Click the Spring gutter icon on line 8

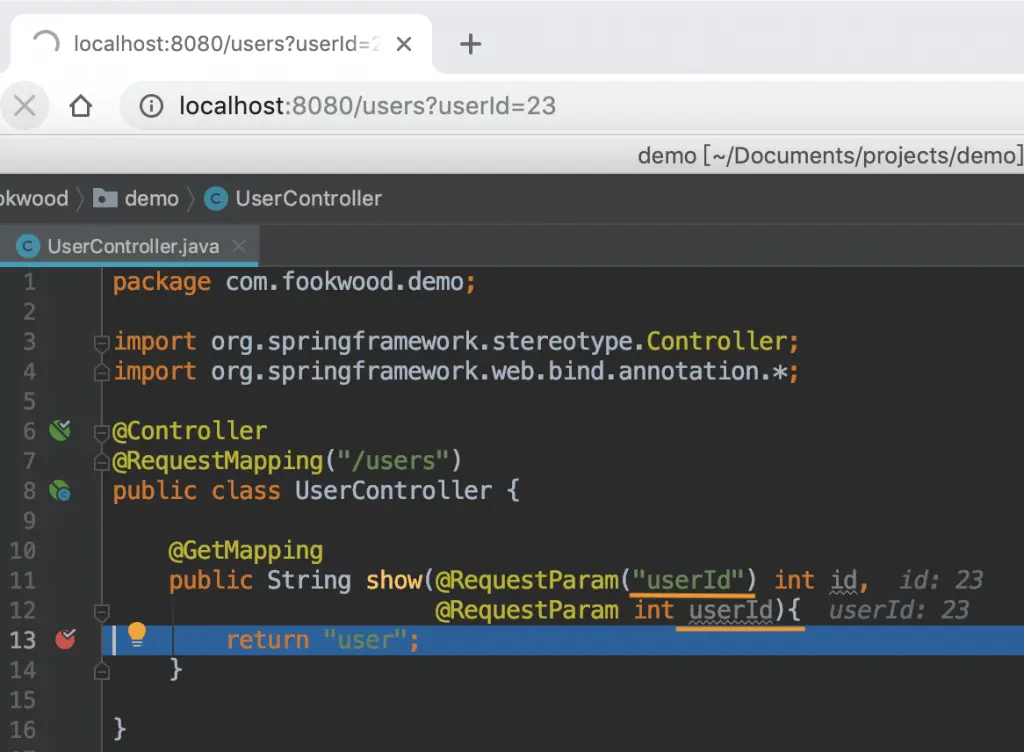60,490
